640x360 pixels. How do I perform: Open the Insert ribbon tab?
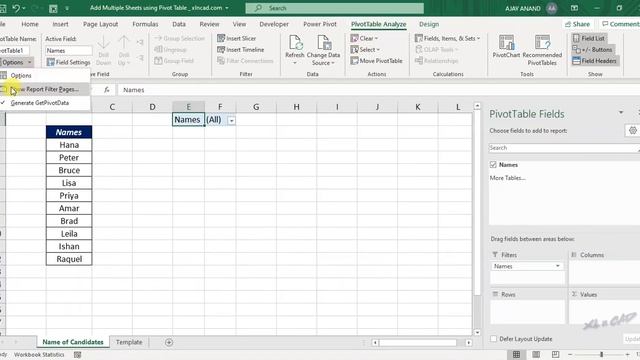[60, 24]
